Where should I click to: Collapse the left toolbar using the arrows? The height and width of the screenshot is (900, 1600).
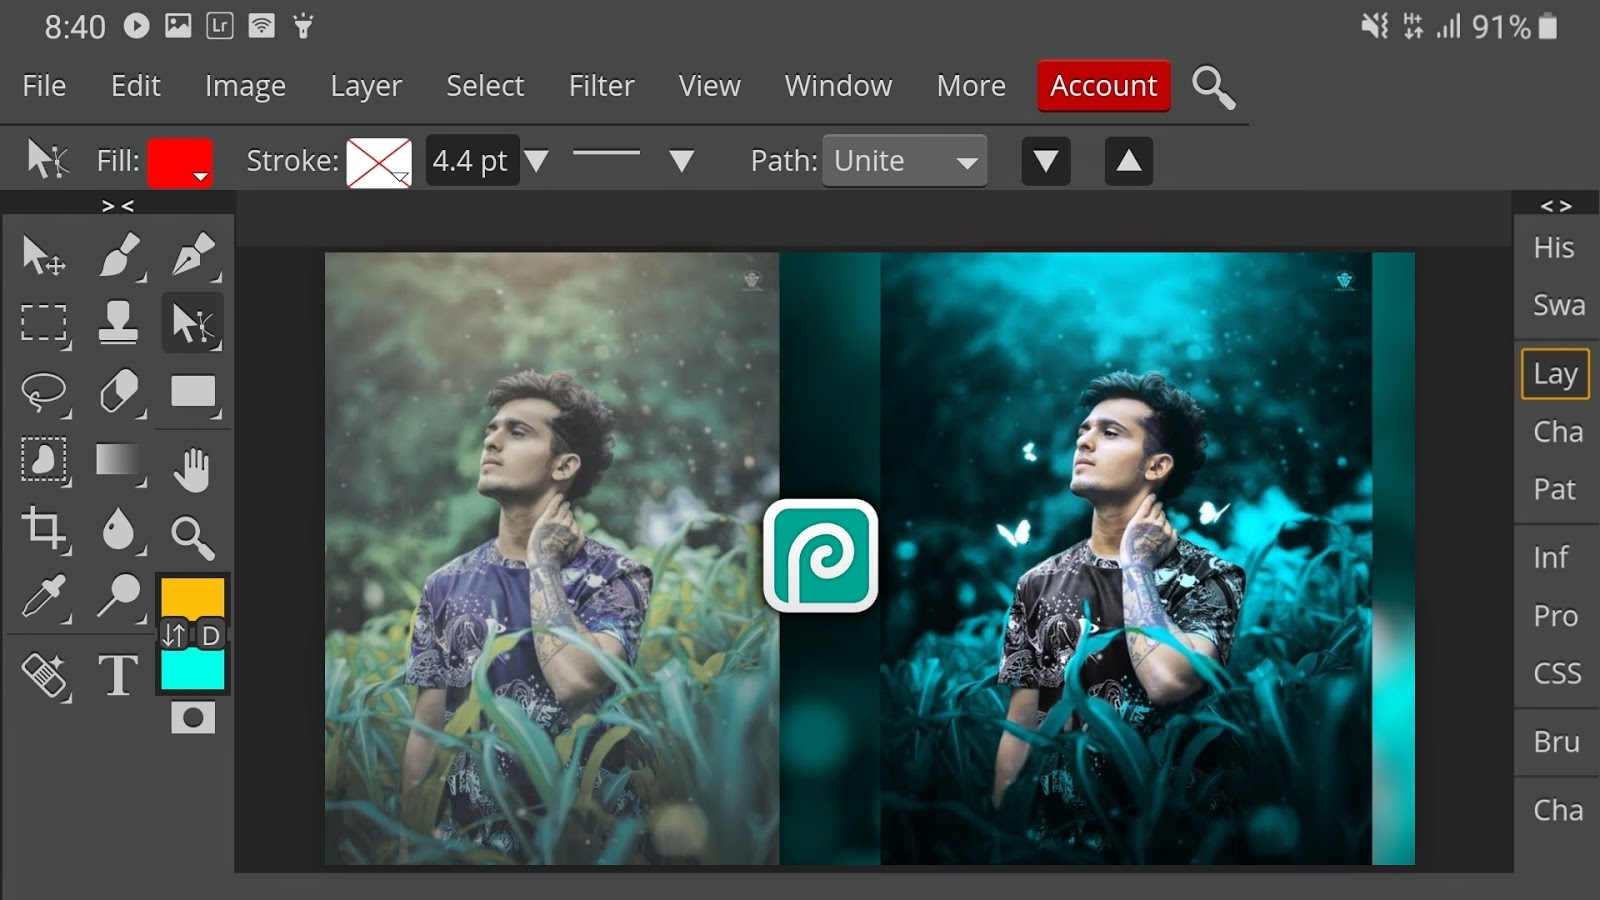tap(117, 205)
